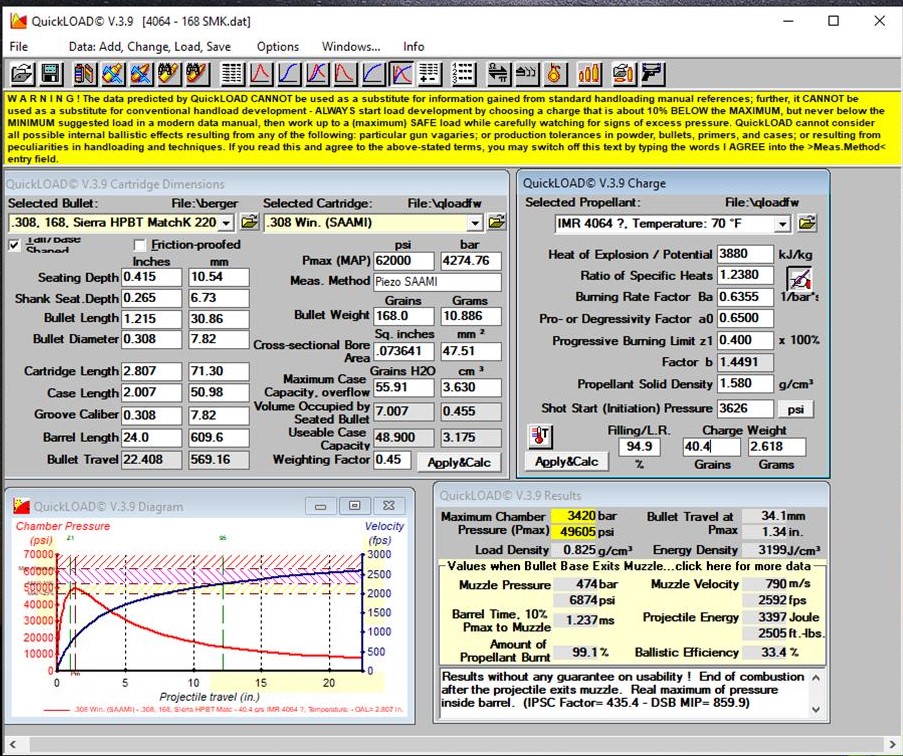Click the omega-pi unit conversion arrows icon

click(498, 74)
